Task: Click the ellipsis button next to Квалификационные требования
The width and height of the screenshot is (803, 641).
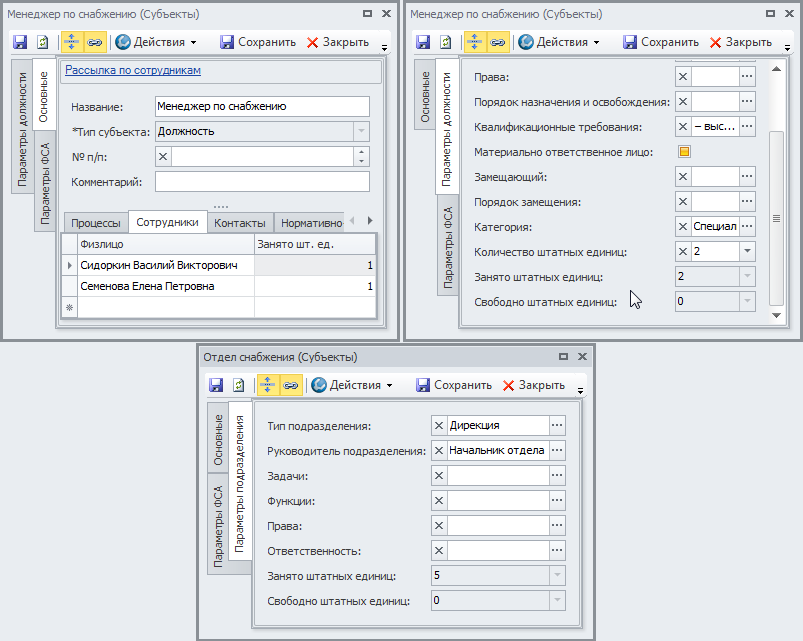Action: pos(747,127)
